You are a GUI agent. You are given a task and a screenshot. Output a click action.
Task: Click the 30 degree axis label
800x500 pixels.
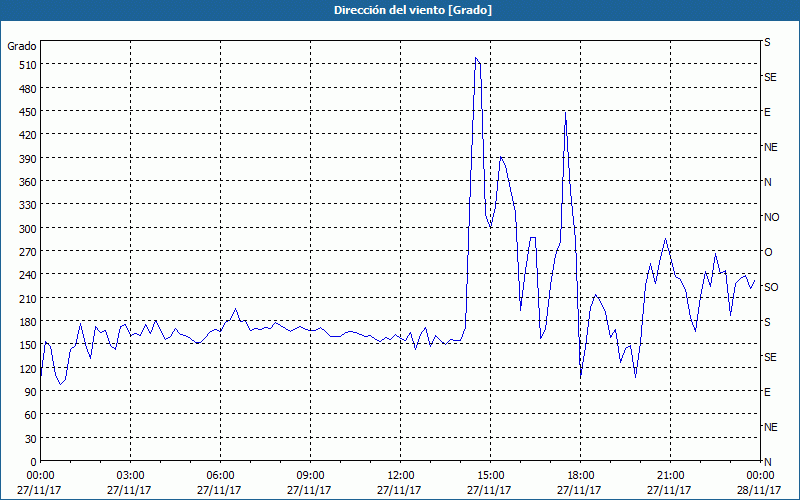click(31, 439)
